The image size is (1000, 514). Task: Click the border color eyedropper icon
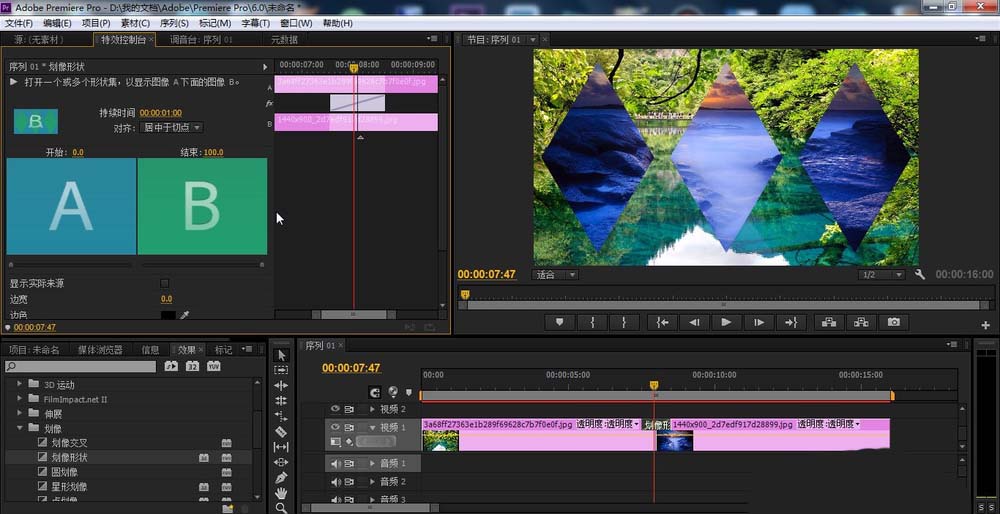point(184,315)
